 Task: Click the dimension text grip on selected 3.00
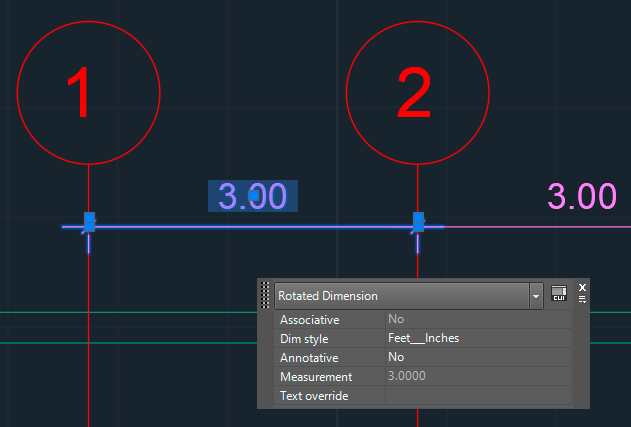click(x=254, y=196)
